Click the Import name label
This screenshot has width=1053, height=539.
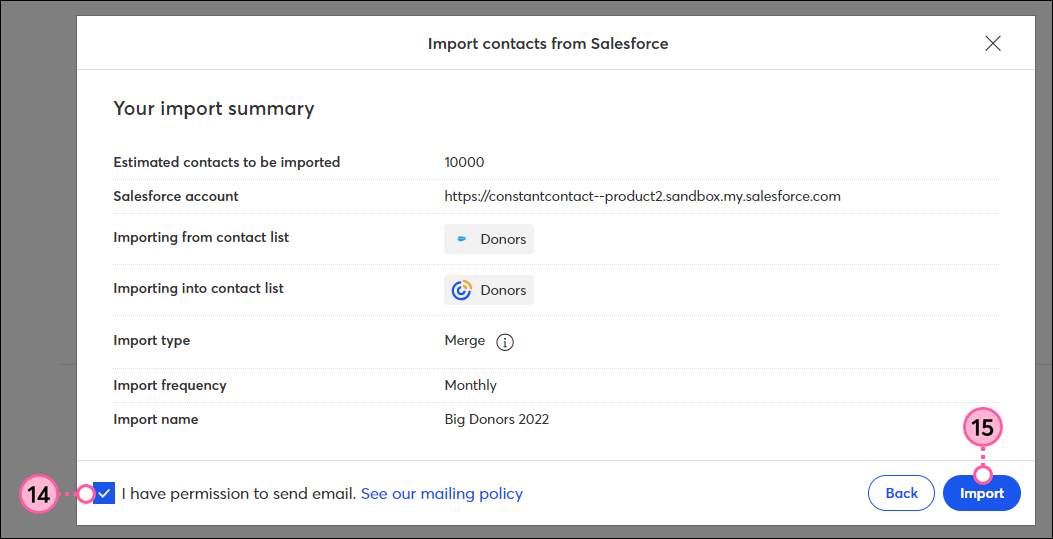[156, 420]
